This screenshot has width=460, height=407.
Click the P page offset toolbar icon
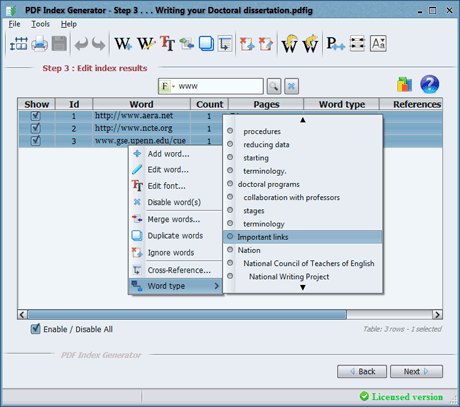(335, 44)
